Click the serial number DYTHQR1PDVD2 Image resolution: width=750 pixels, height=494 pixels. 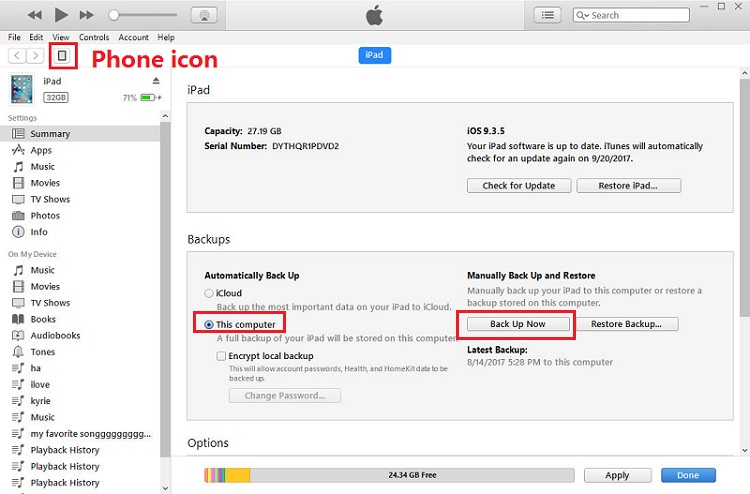pos(305,146)
